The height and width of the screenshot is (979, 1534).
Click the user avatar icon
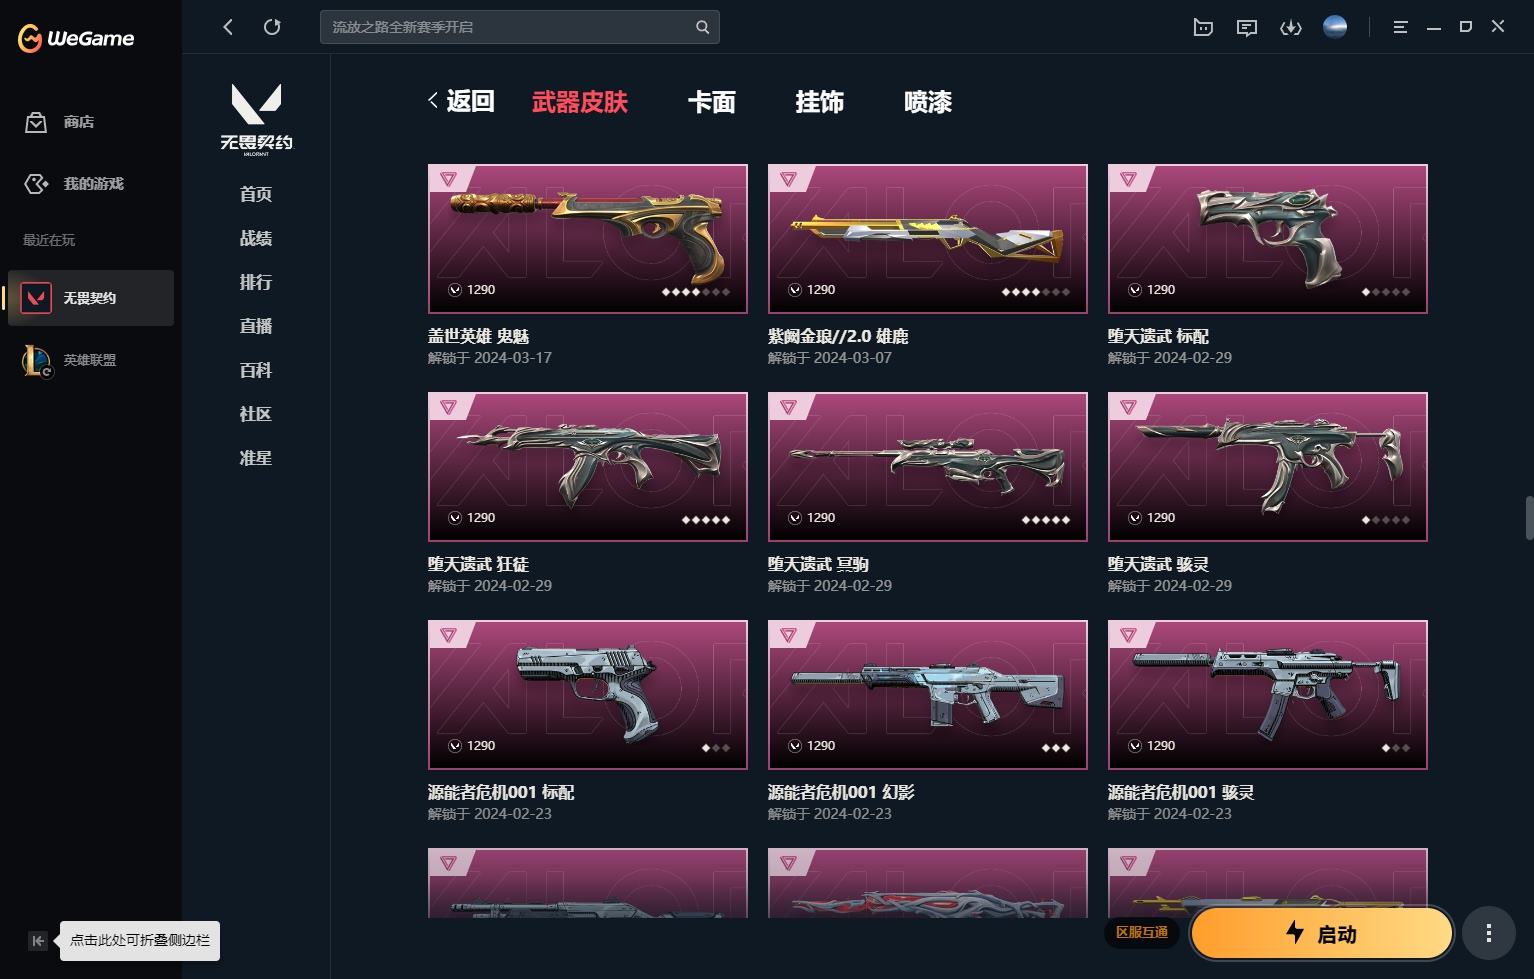click(1335, 27)
